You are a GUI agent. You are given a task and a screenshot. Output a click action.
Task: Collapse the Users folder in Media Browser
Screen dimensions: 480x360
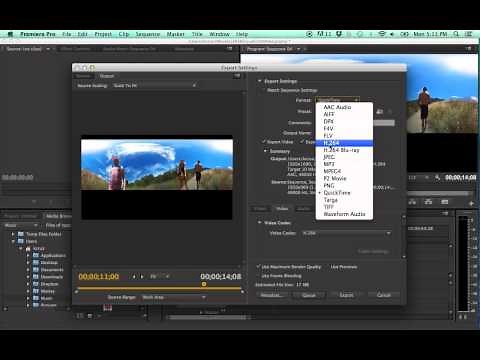pos(13,241)
